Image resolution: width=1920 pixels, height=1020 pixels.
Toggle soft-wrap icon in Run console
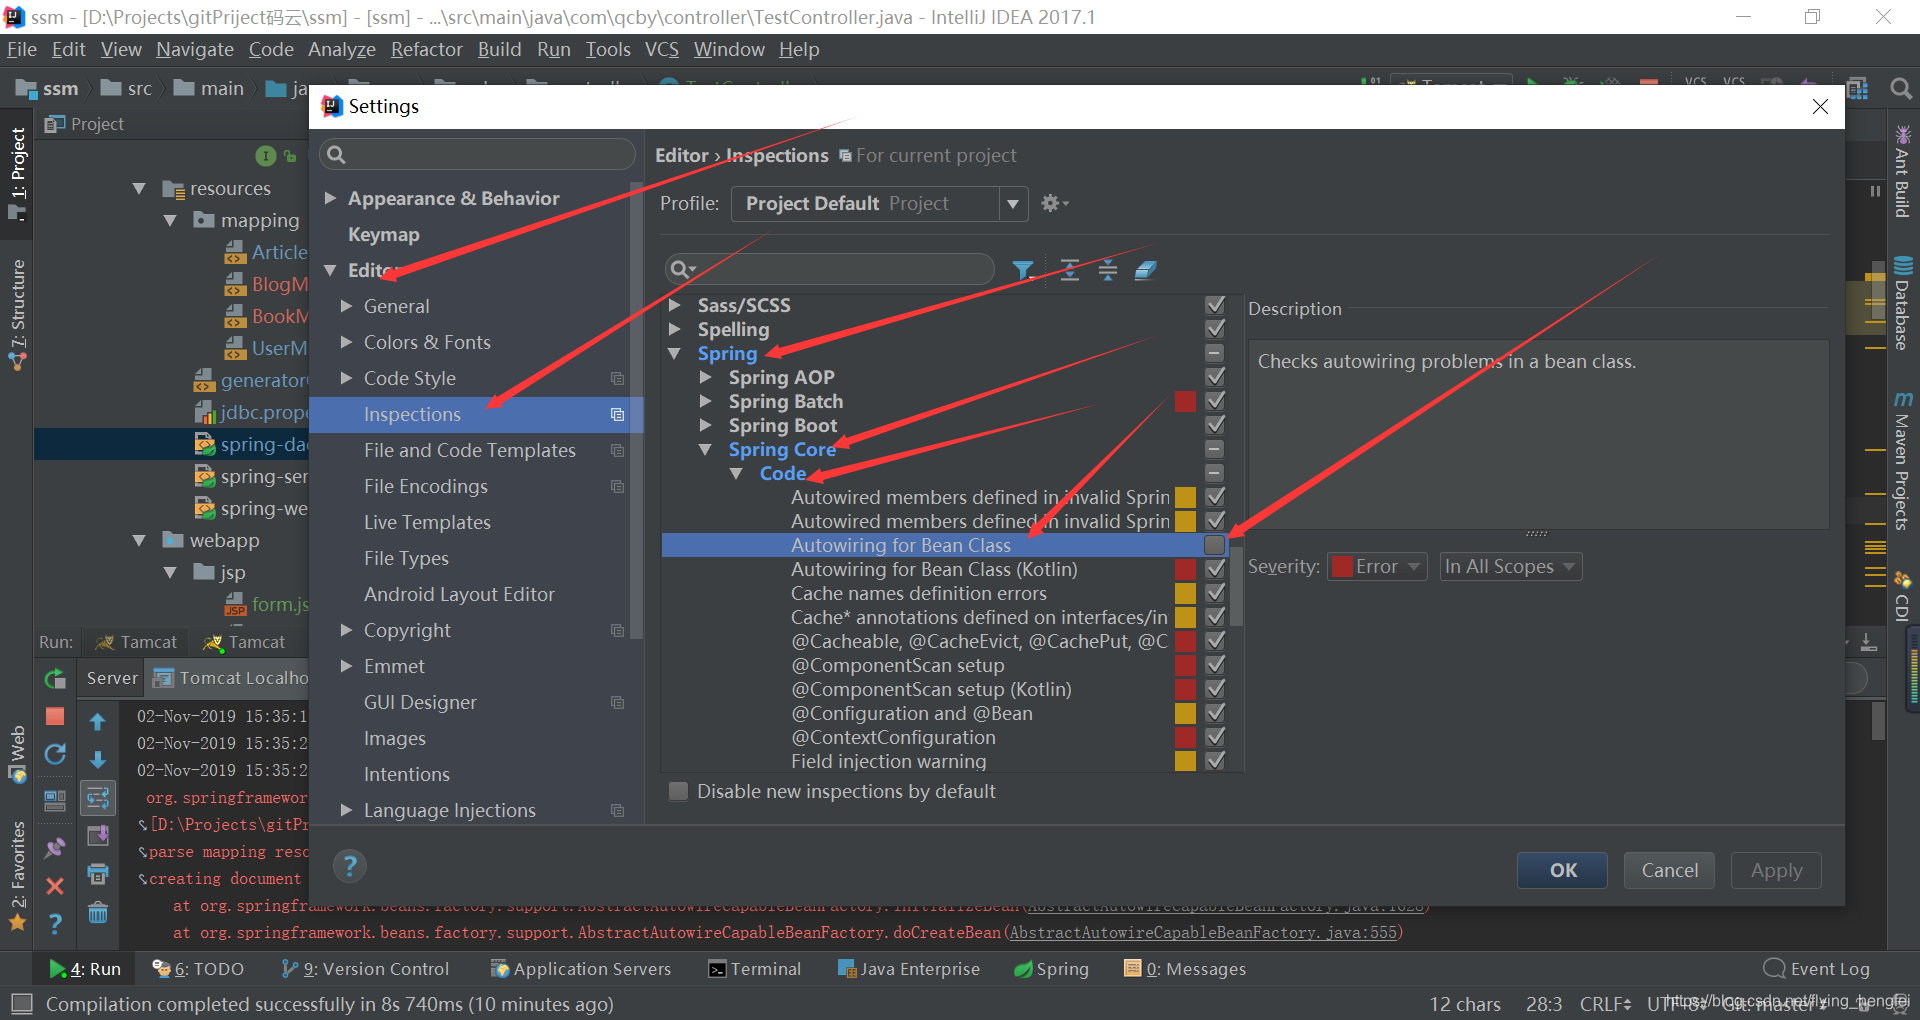tap(98, 798)
